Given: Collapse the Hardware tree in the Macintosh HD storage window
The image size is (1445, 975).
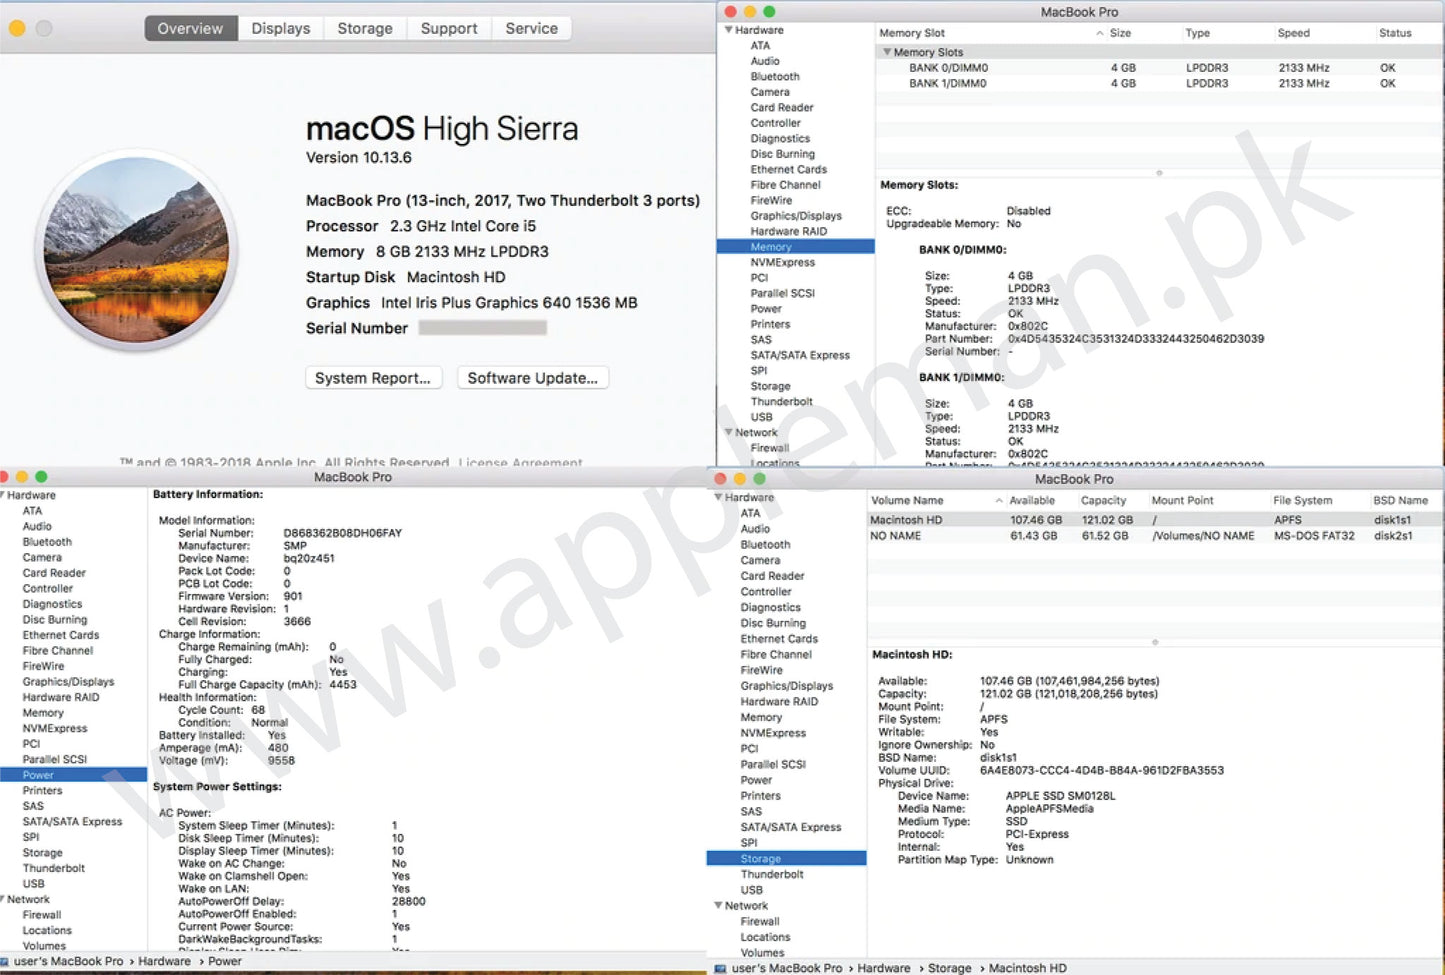Looking at the screenshot, I should [x=718, y=497].
